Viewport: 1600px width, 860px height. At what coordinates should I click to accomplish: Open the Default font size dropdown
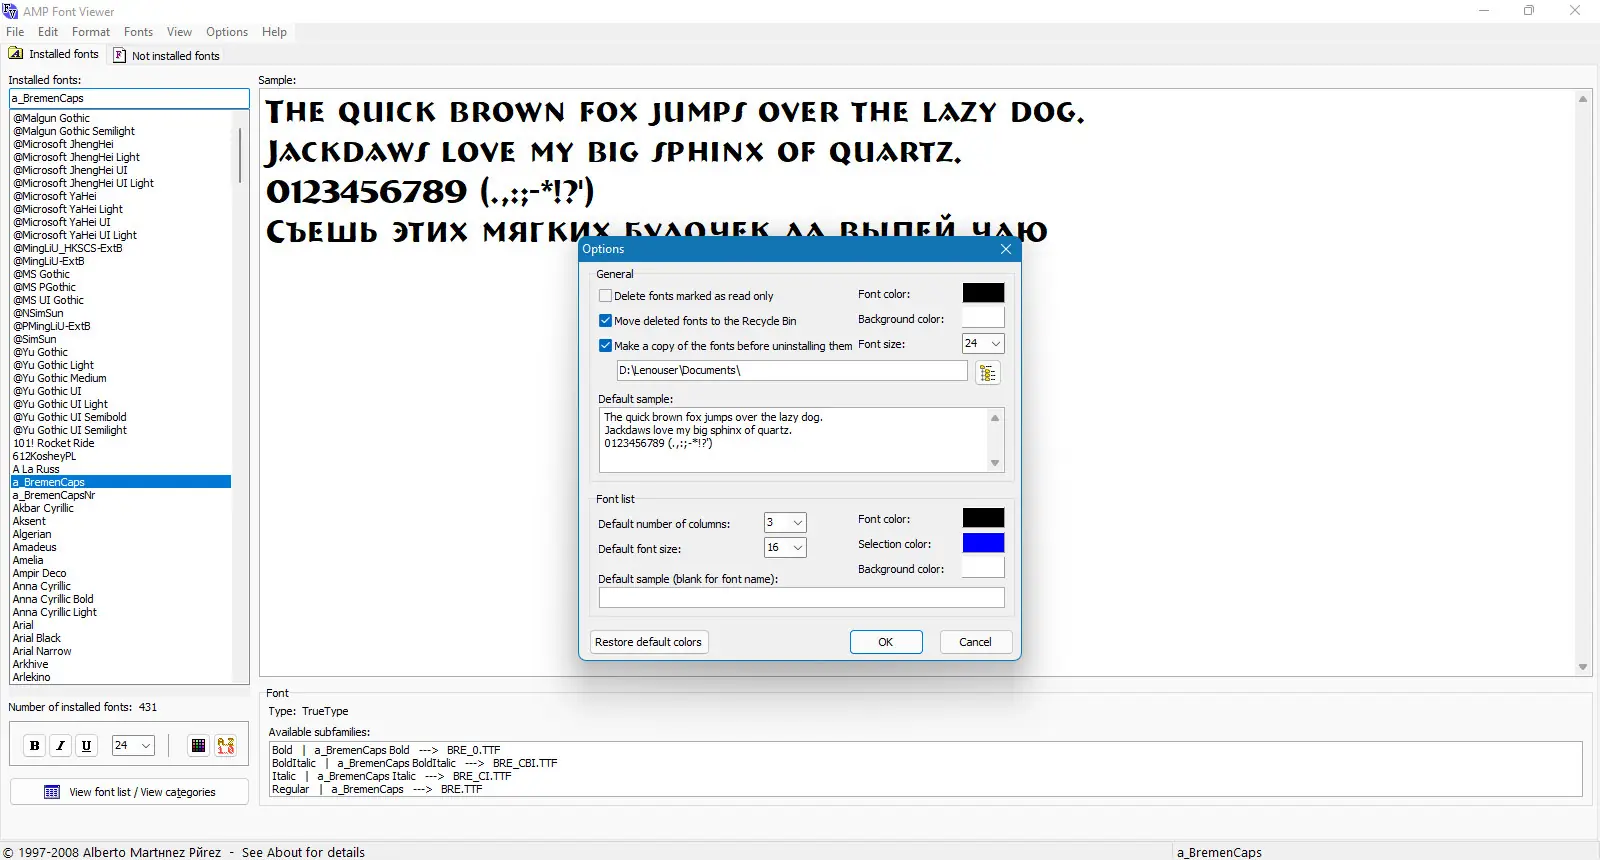[x=797, y=548]
